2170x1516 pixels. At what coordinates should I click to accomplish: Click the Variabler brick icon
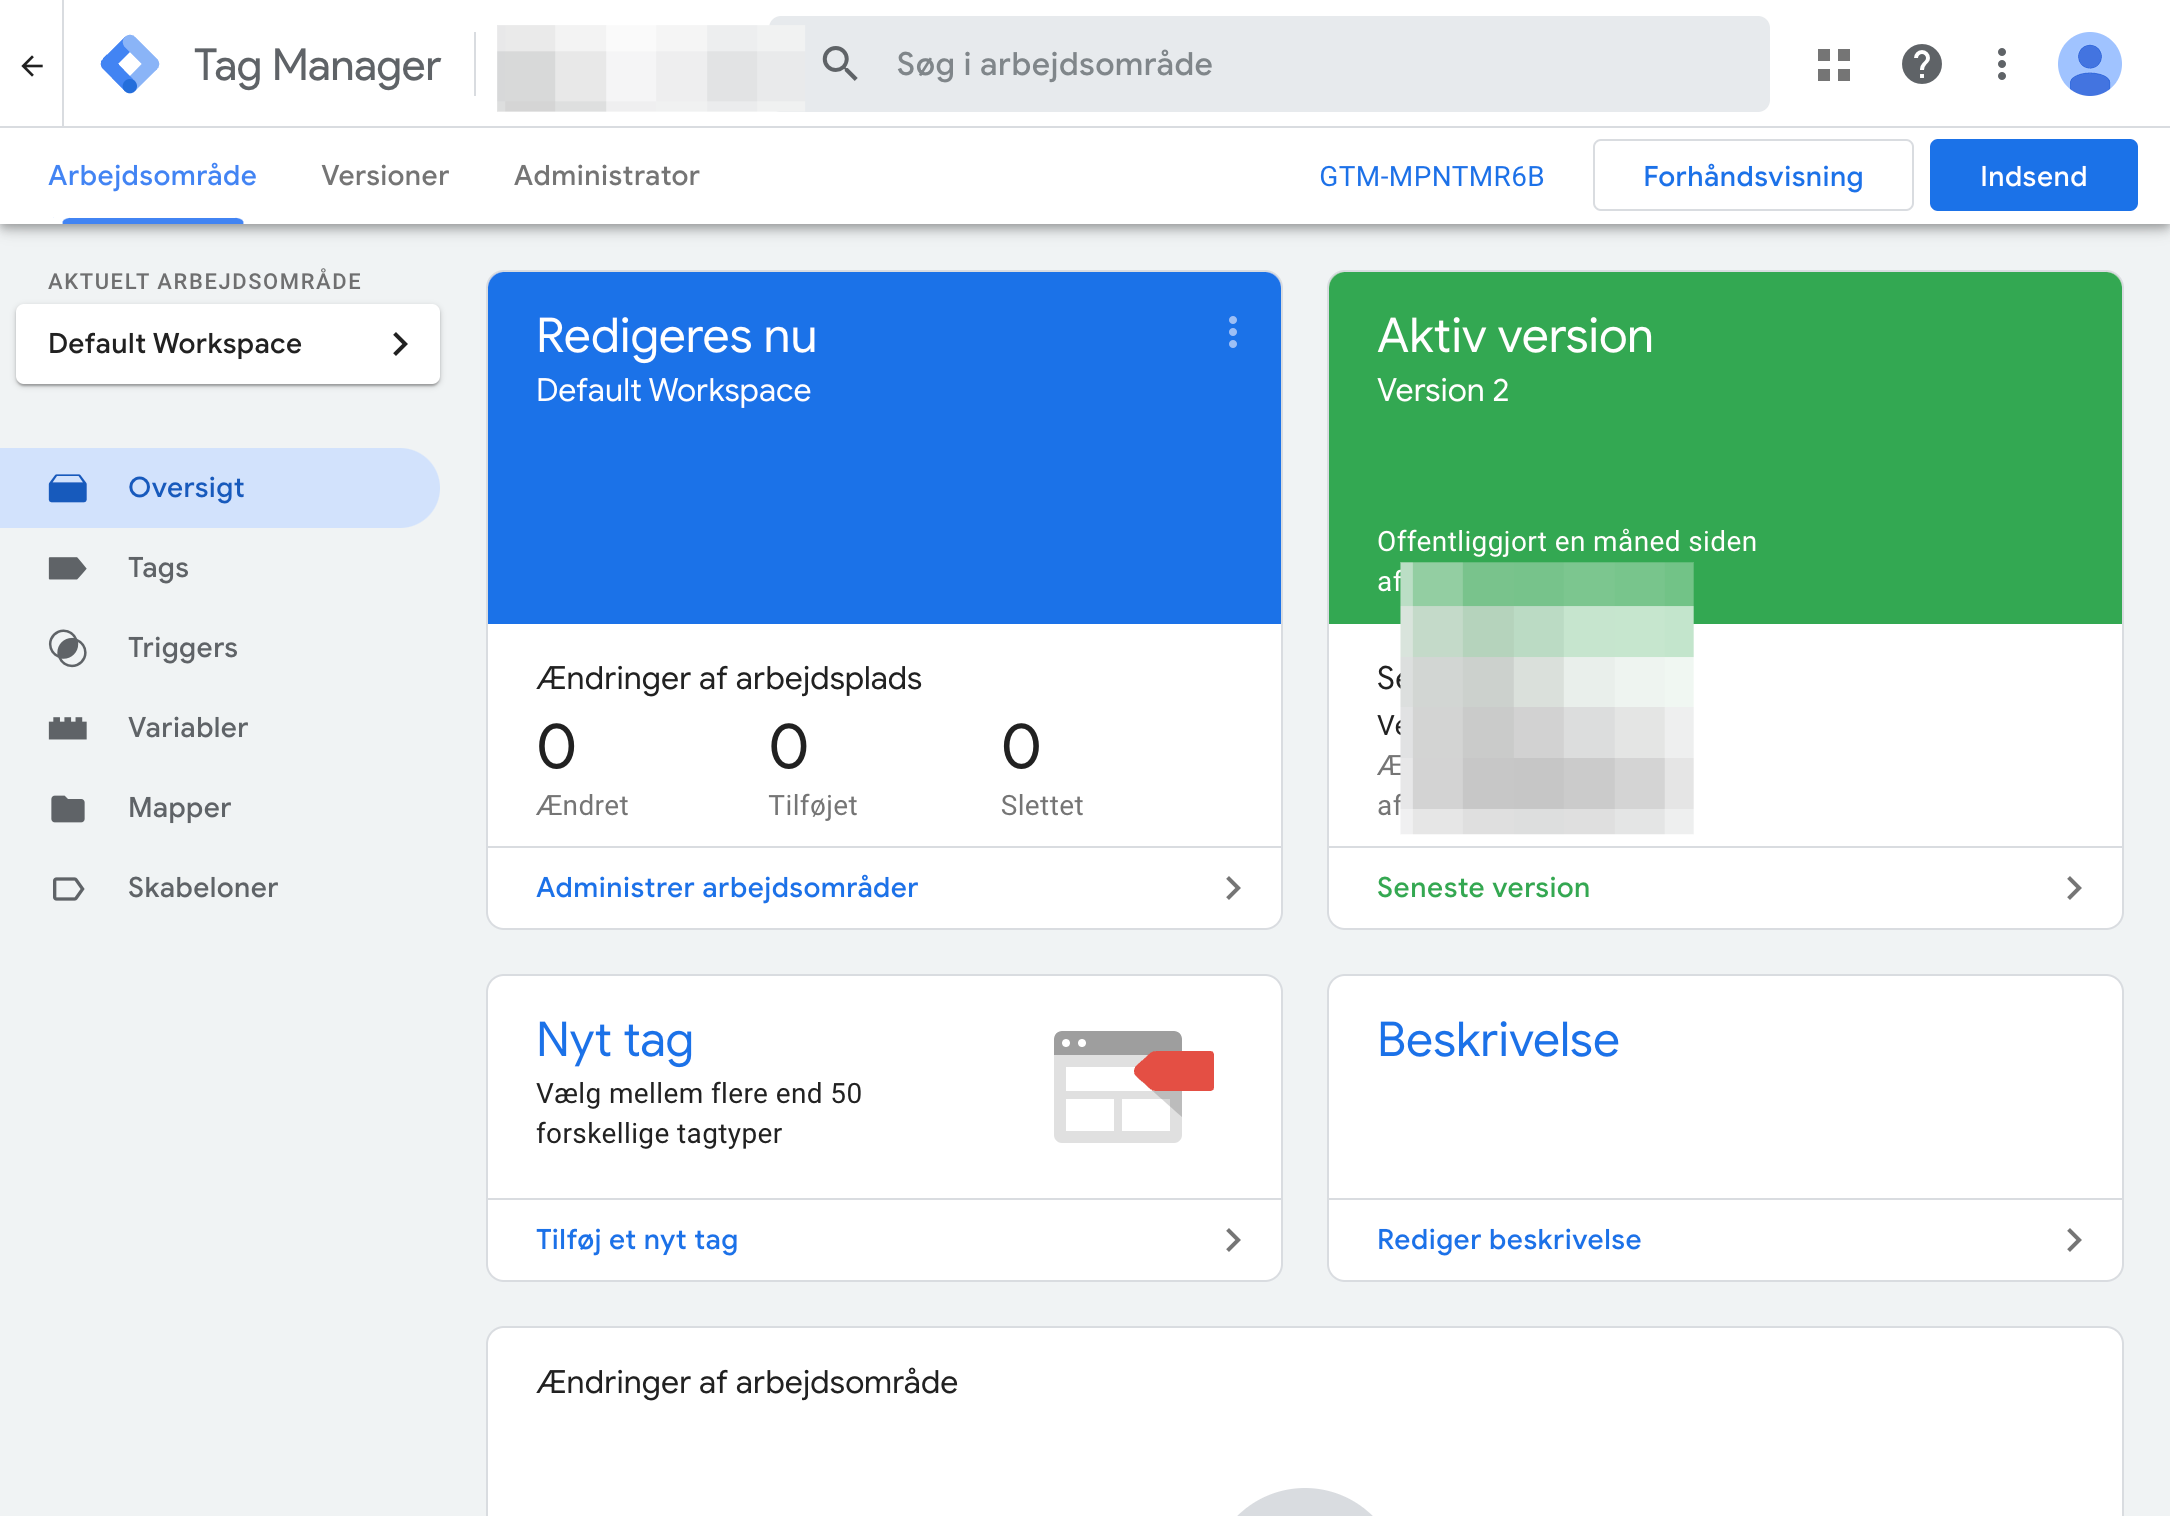(68, 728)
